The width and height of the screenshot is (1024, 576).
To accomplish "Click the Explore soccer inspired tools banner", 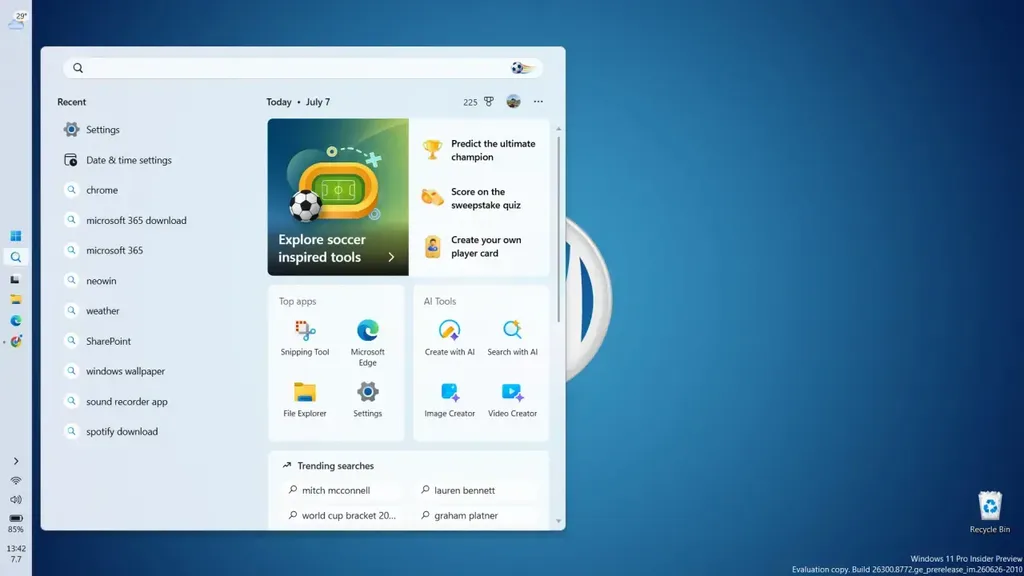I will tap(338, 197).
